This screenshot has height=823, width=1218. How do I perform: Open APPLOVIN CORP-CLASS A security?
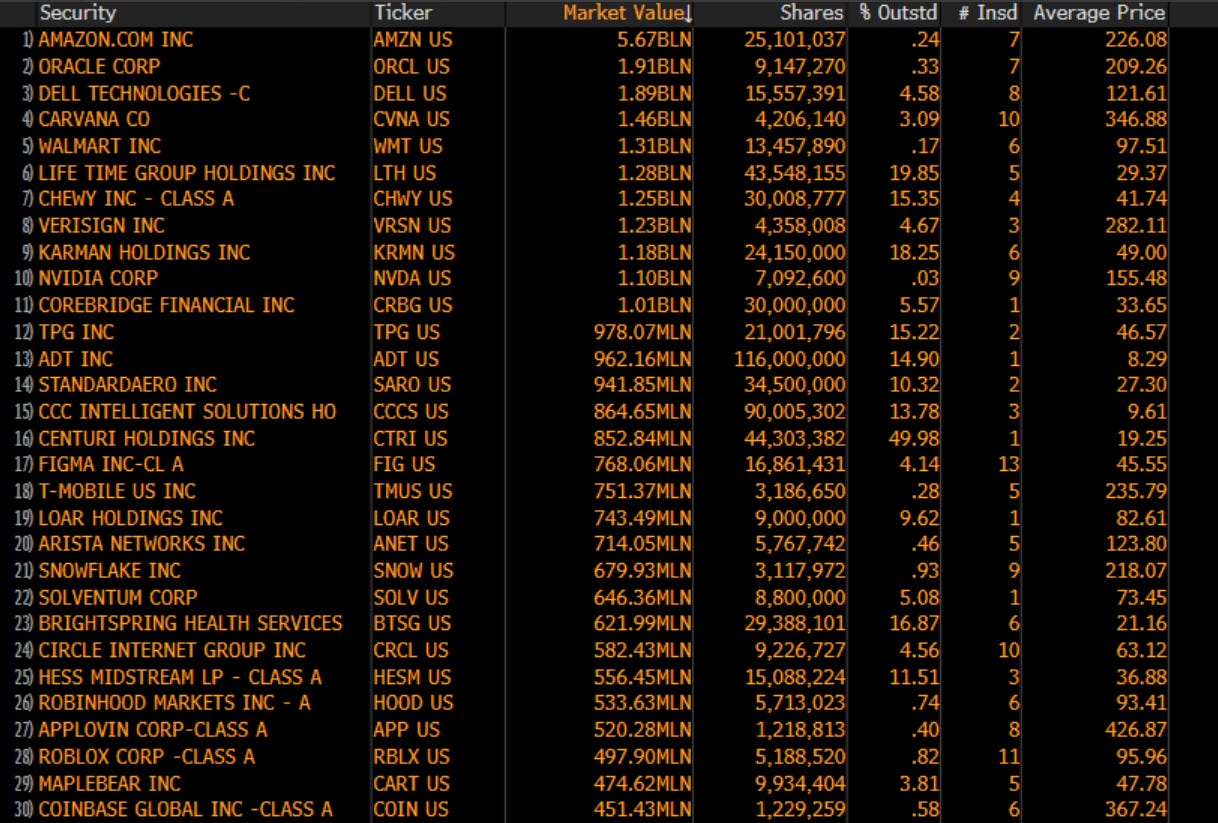point(153,730)
